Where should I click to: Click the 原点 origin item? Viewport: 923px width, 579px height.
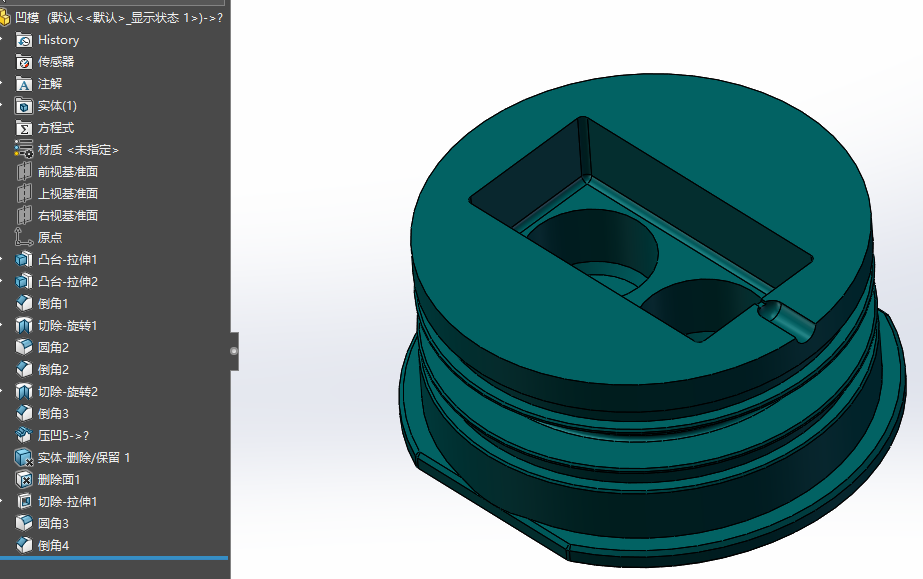(50, 238)
